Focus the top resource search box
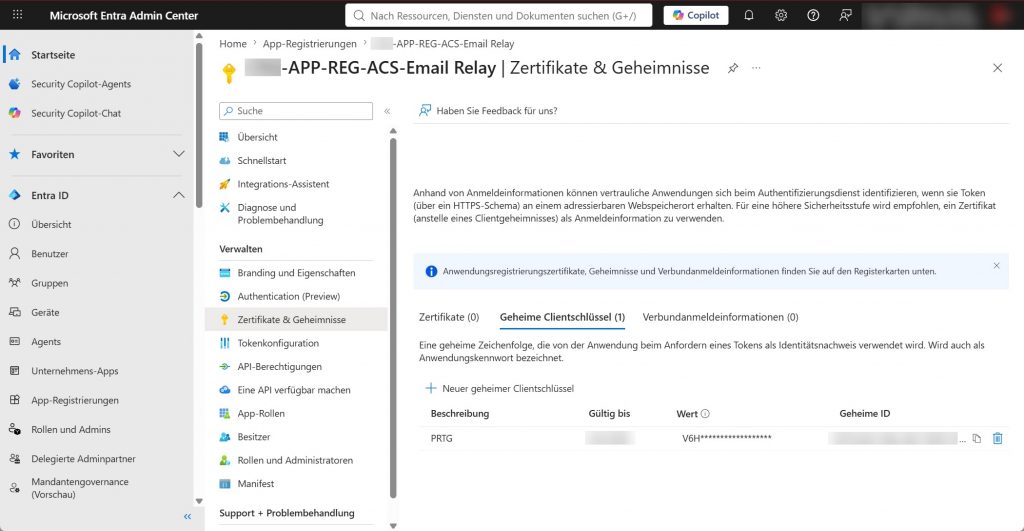The width and height of the screenshot is (1024, 531). 498,16
